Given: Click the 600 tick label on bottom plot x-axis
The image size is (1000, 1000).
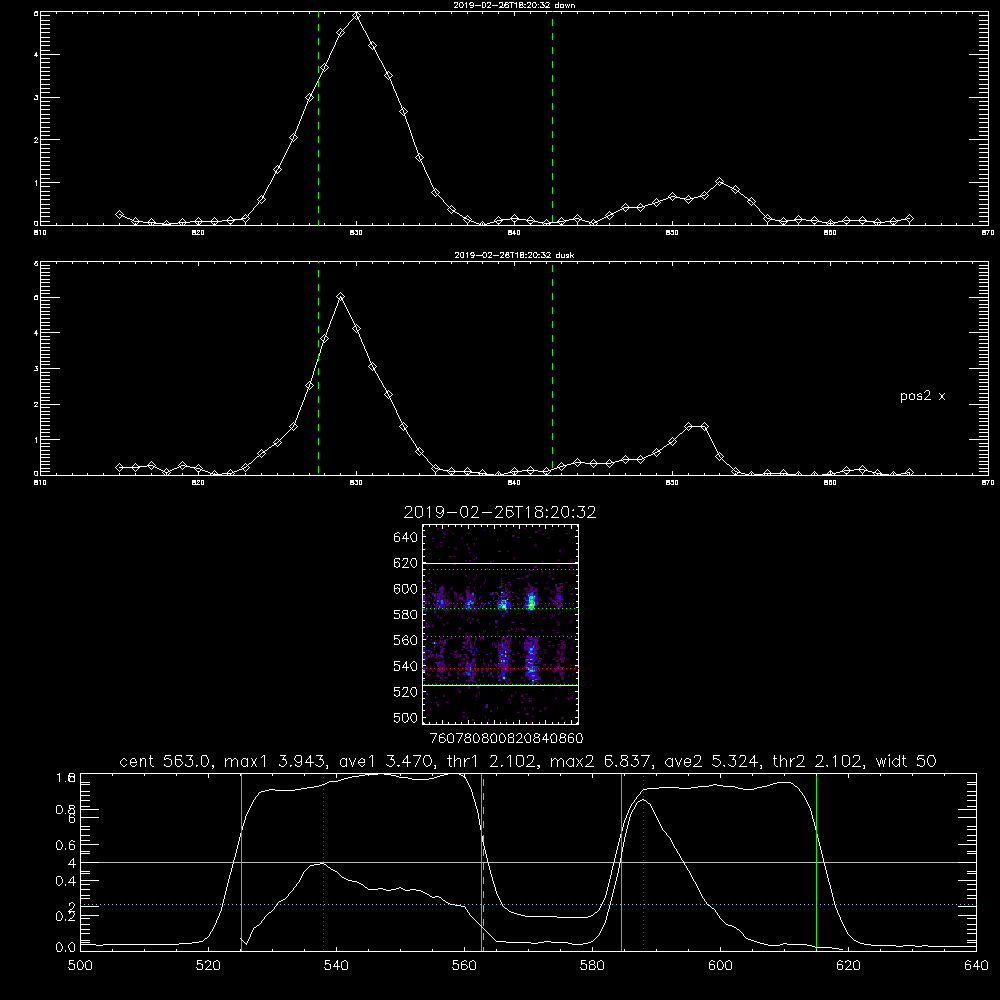Looking at the screenshot, I should point(721,966).
